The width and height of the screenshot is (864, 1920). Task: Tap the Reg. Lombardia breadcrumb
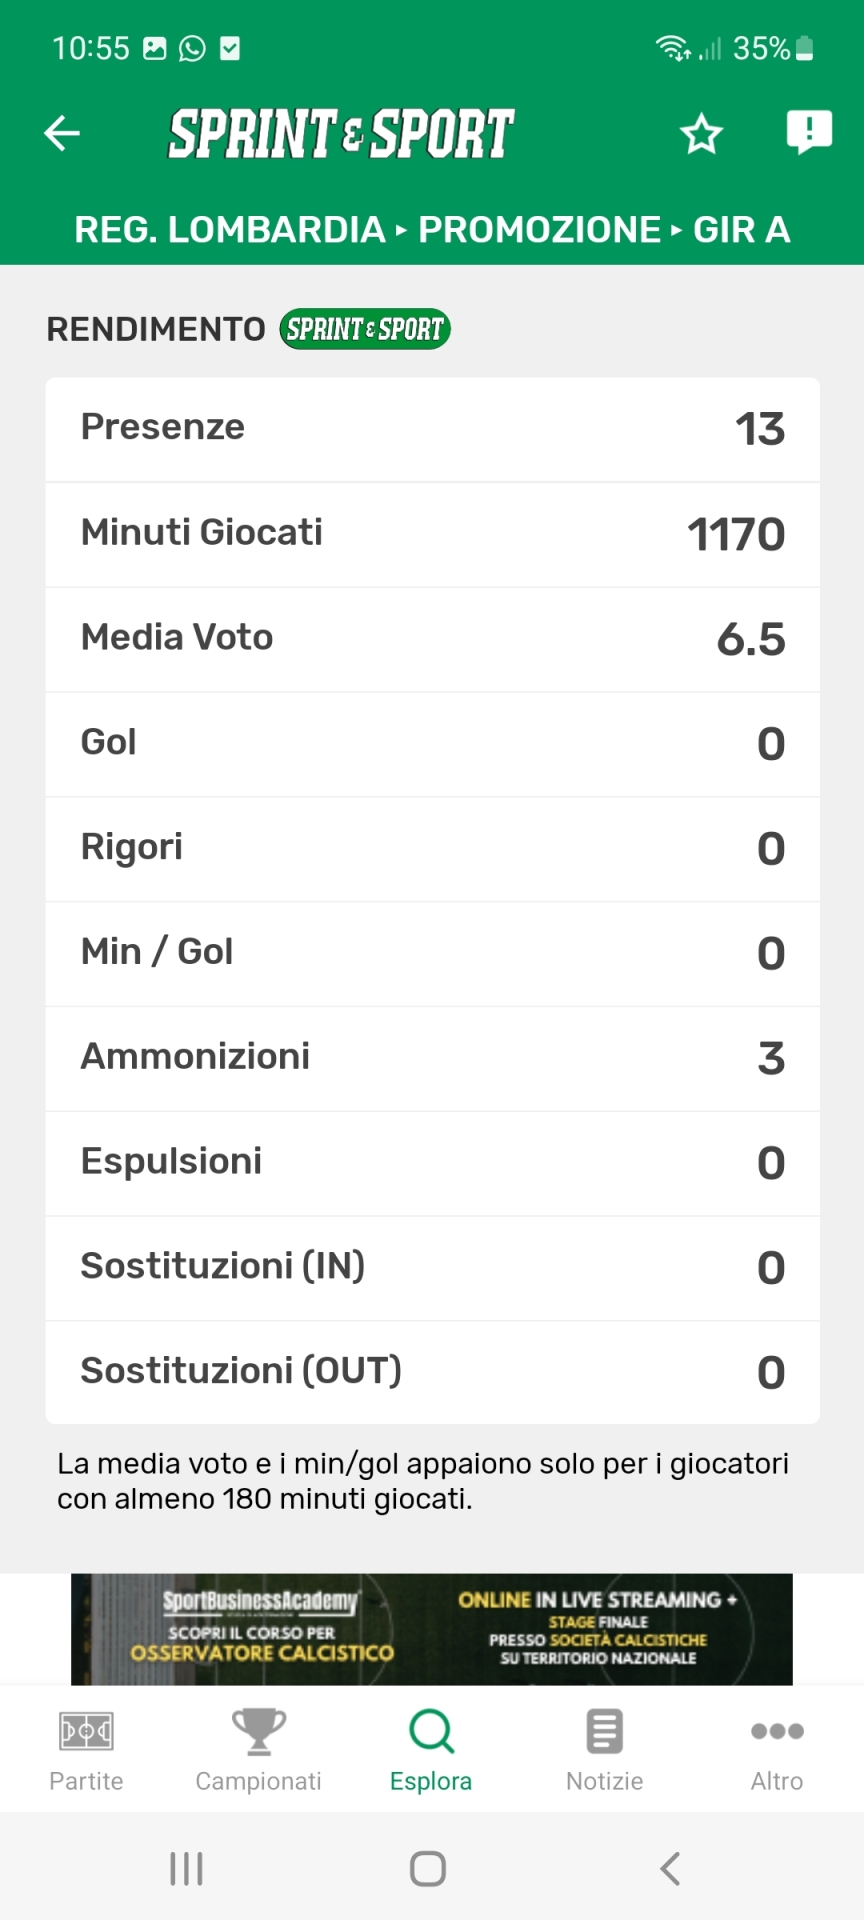coord(229,230)
